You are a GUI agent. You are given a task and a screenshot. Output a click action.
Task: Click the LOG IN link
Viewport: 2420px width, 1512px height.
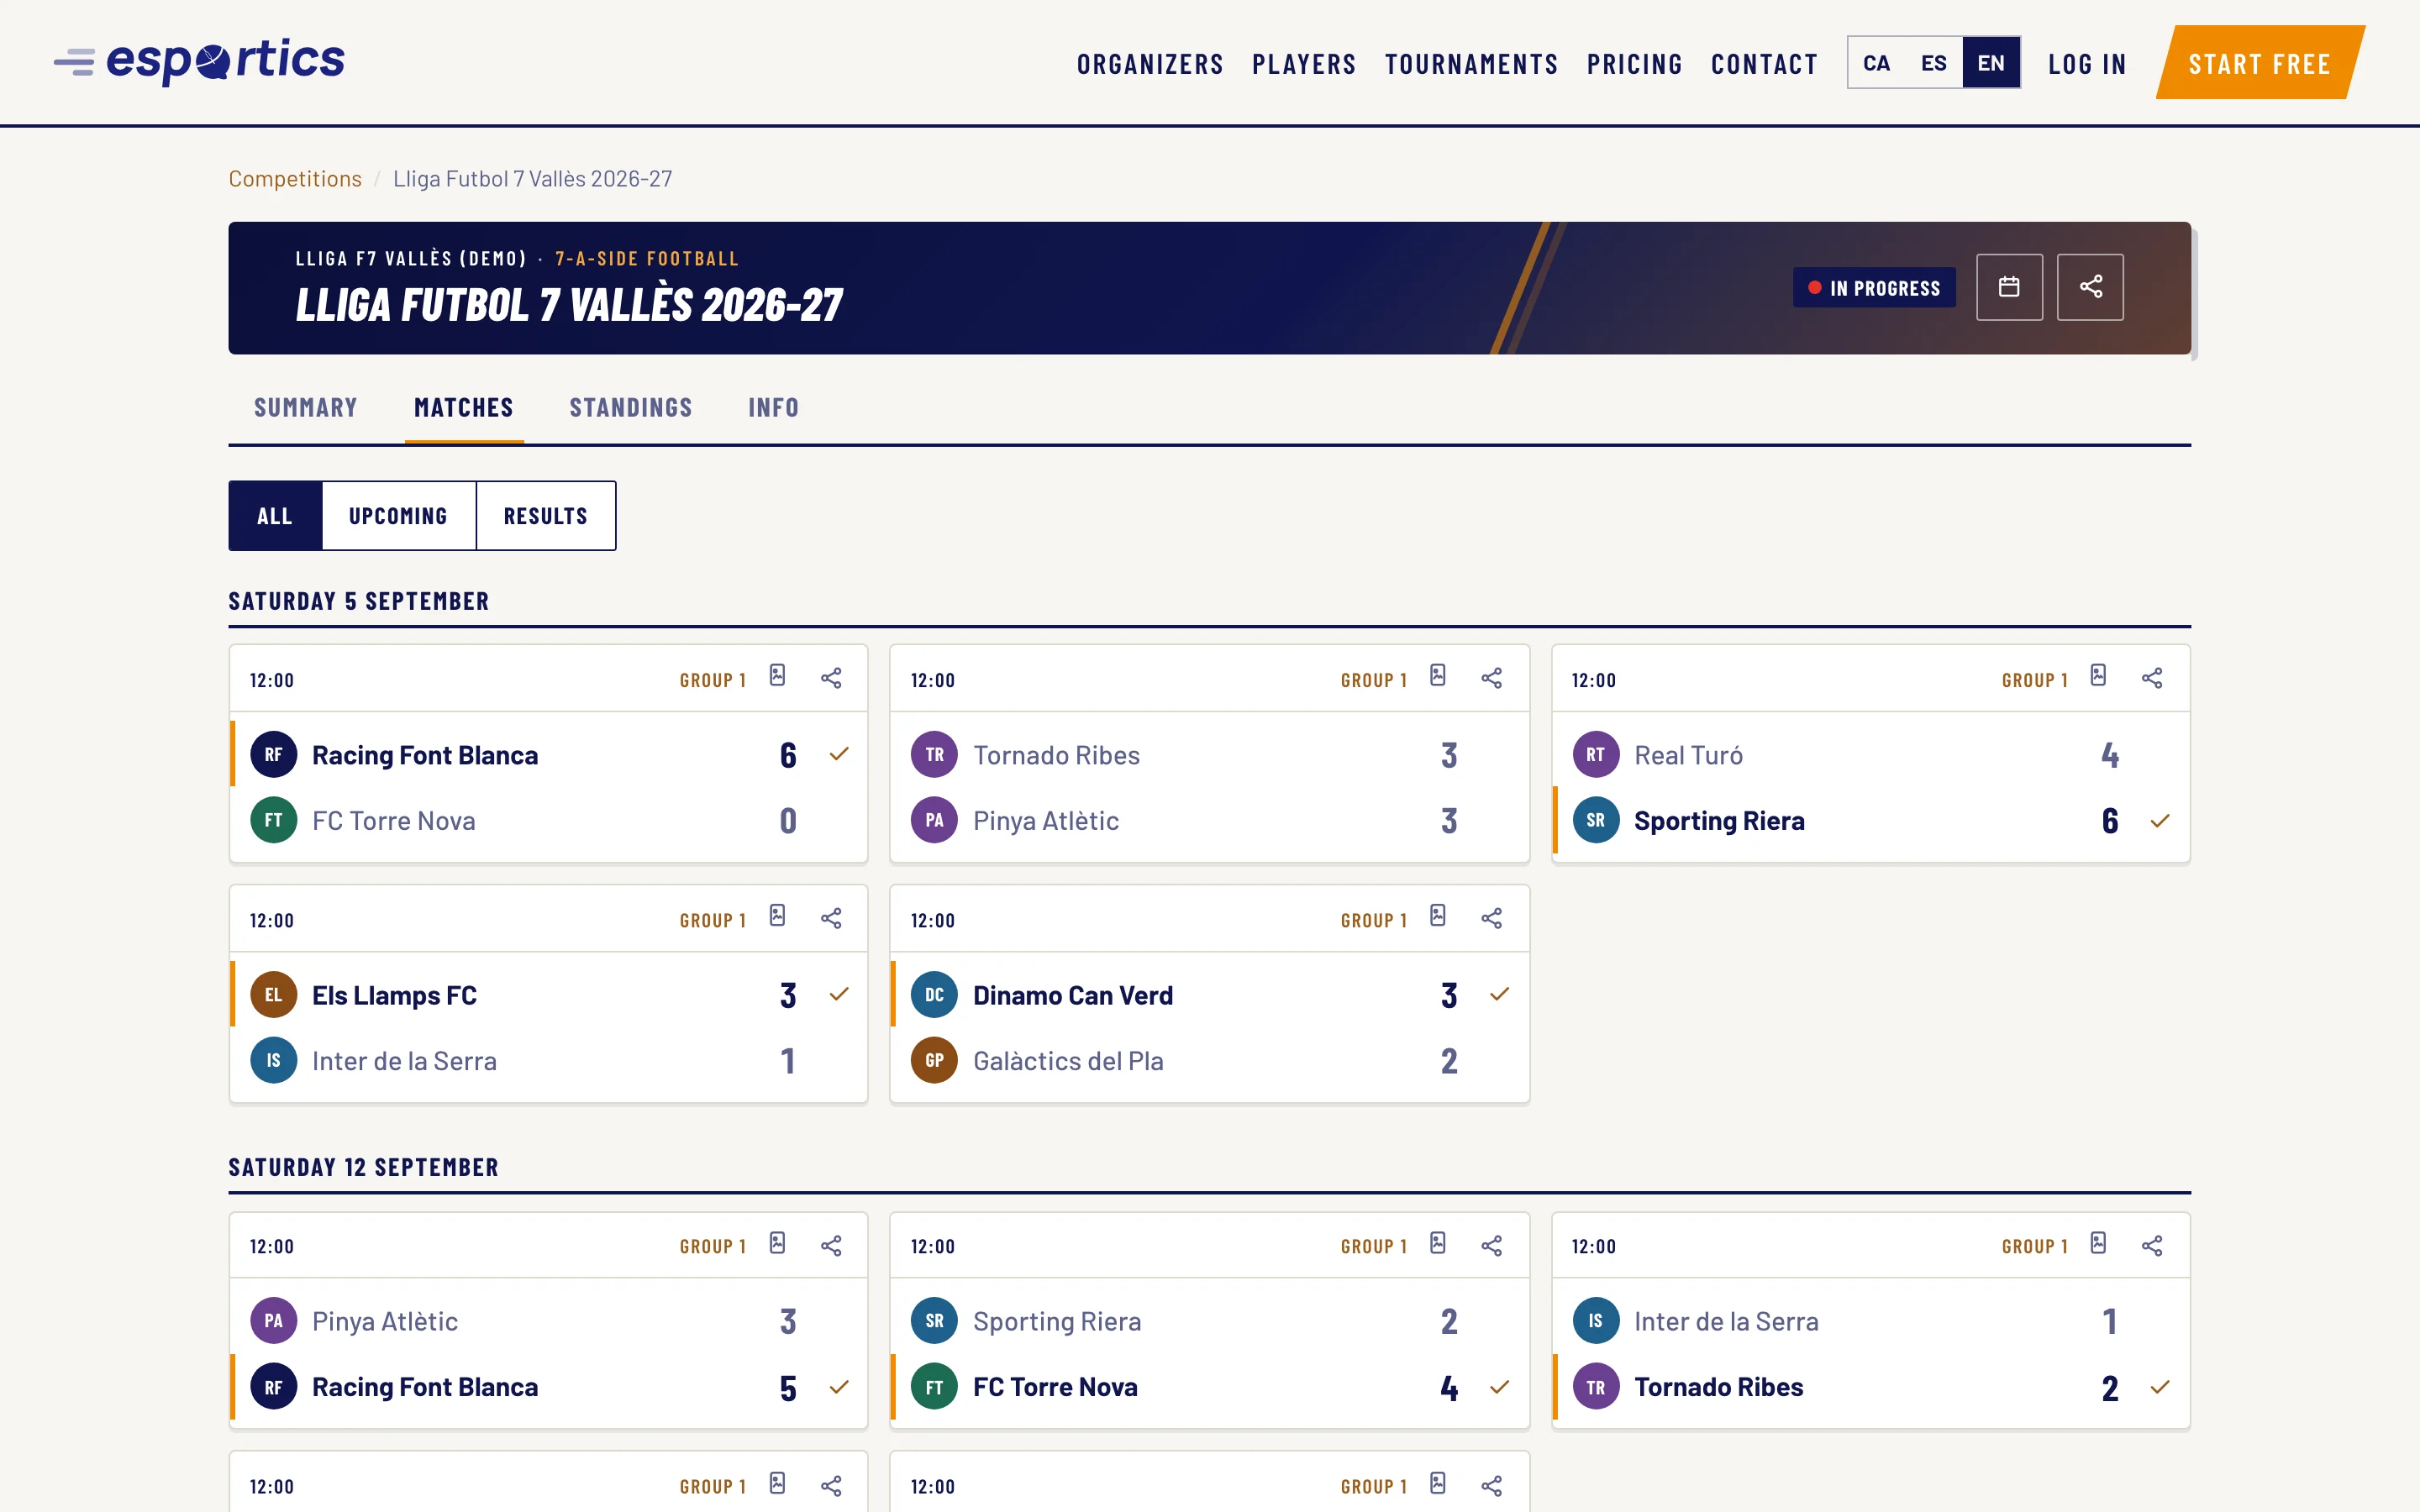click(x=2087, y=64)
